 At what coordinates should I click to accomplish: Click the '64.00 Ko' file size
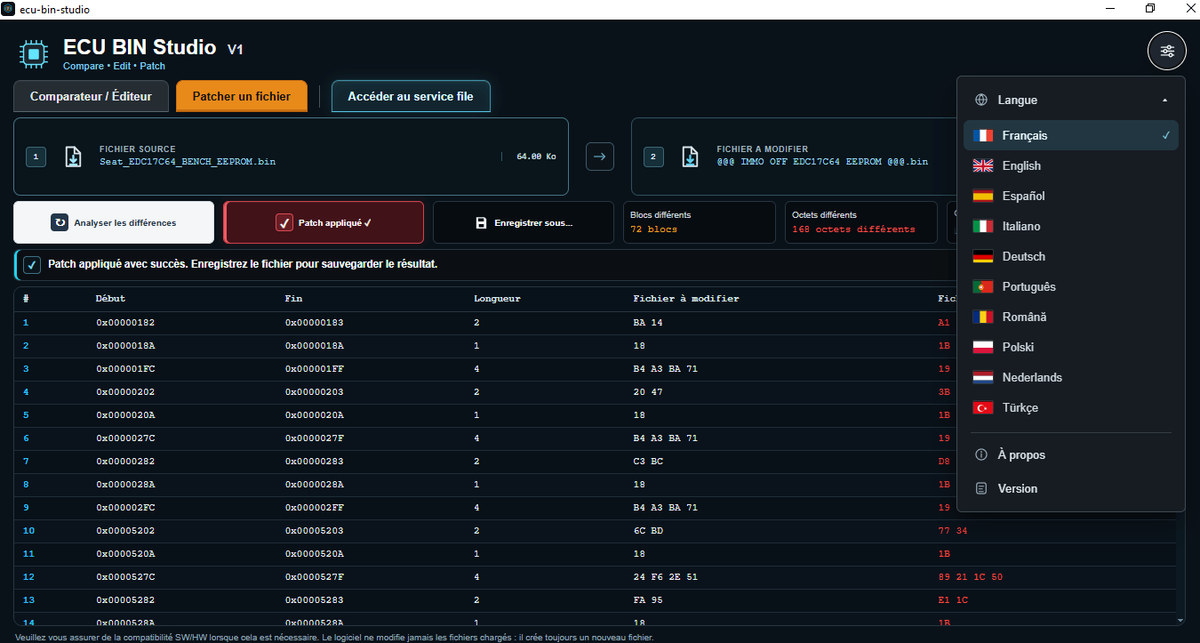536,156
